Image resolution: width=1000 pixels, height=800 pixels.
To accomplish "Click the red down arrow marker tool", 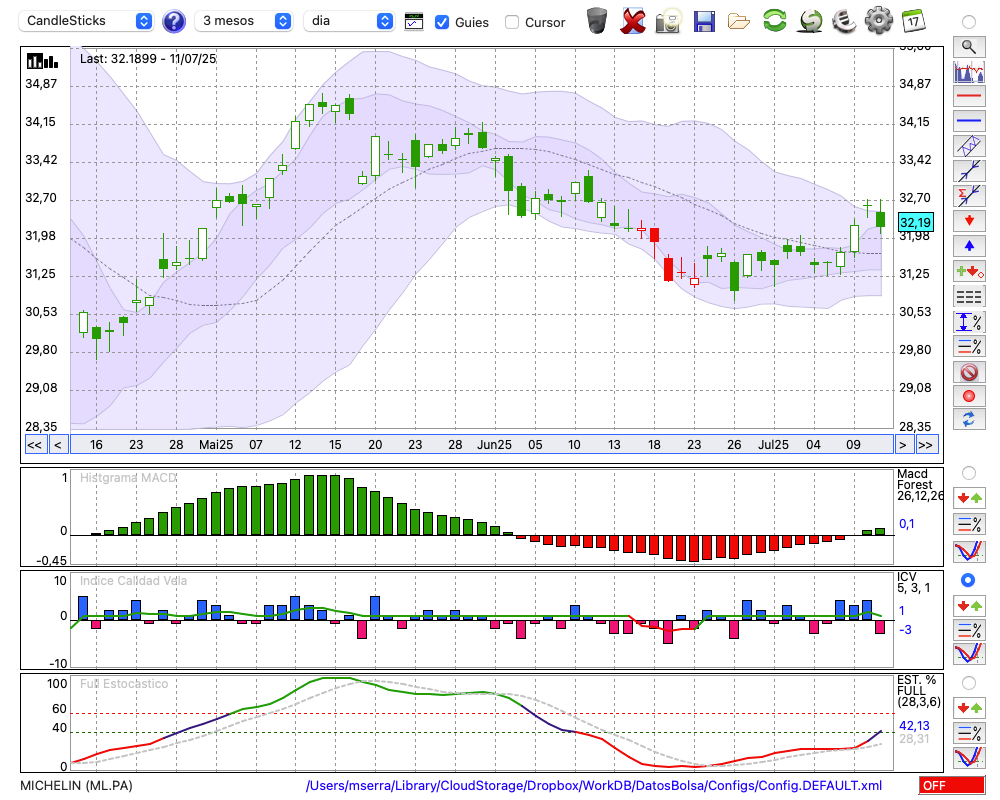I will point(969,221).
